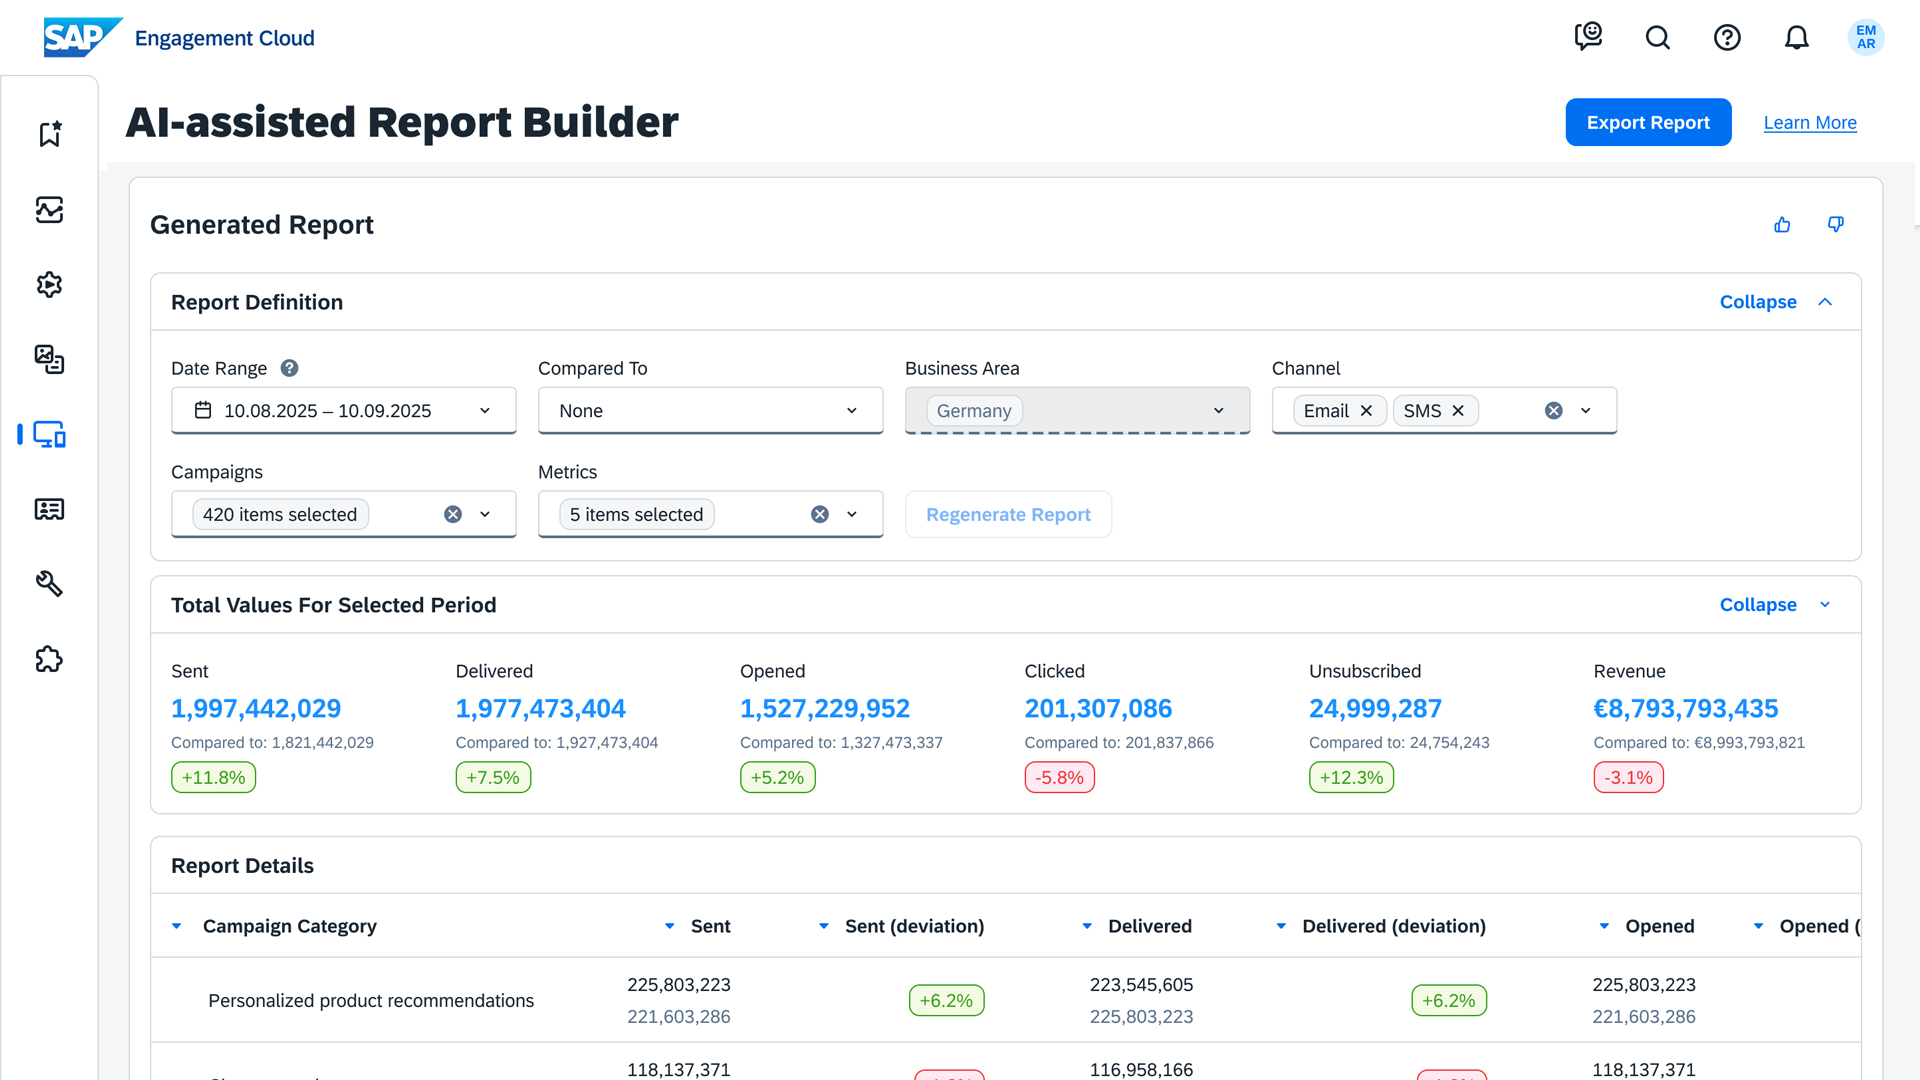The image size is (1920, 1080).
Task: Click the Opened total 1,527,229,952
Action: [825, 708]
